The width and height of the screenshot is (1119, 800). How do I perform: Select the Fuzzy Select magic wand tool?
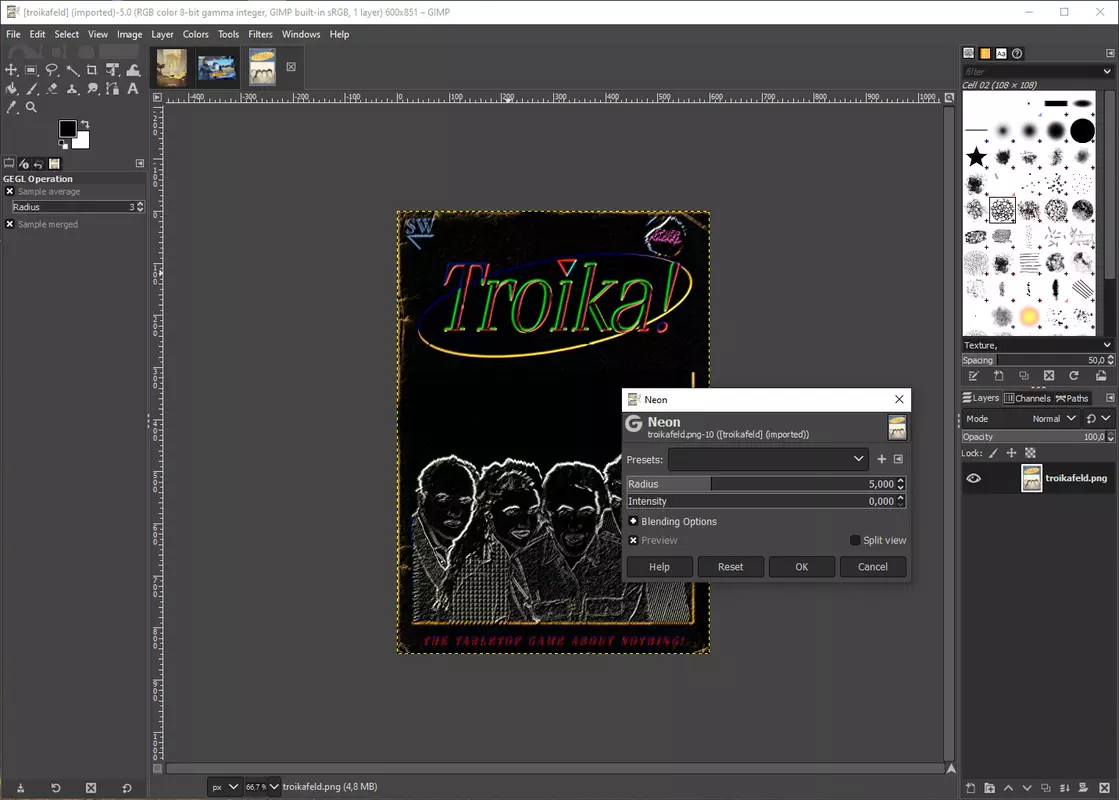click(72, 70)
